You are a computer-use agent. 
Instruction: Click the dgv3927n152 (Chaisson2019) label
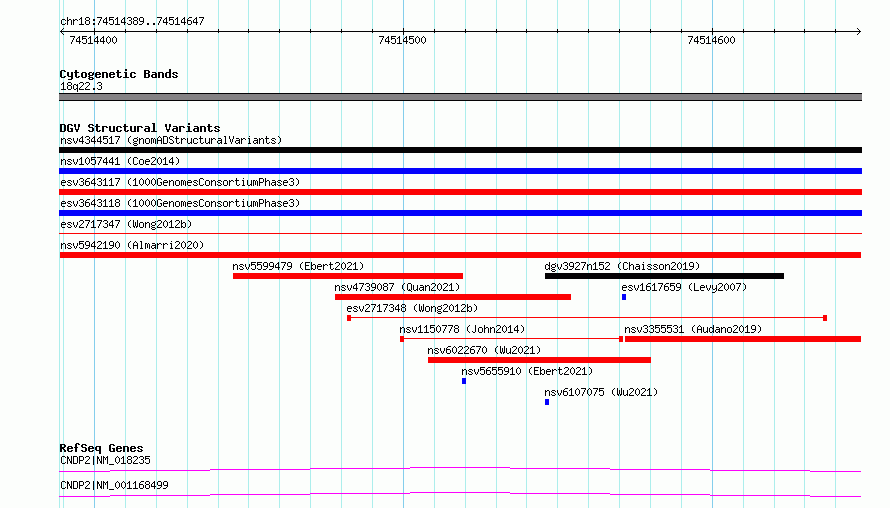[x=622, y=266]
